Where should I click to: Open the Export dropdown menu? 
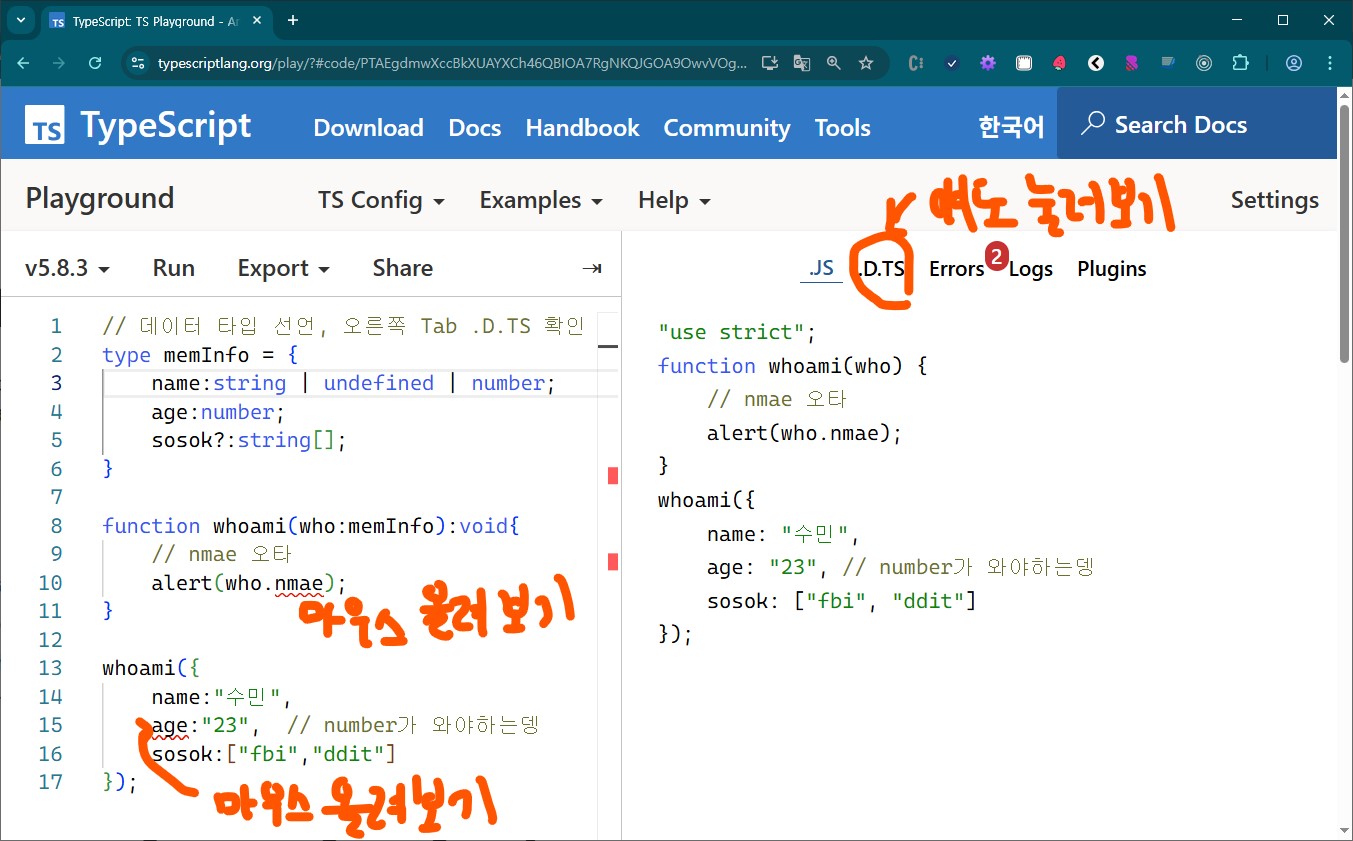(283, 268)
